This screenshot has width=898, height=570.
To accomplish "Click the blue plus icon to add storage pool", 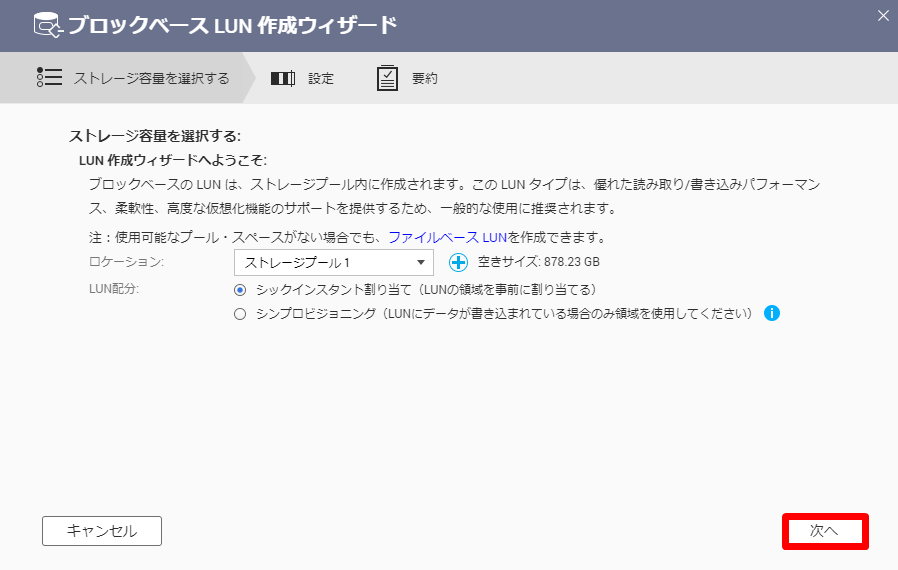I will pos(458,263).
